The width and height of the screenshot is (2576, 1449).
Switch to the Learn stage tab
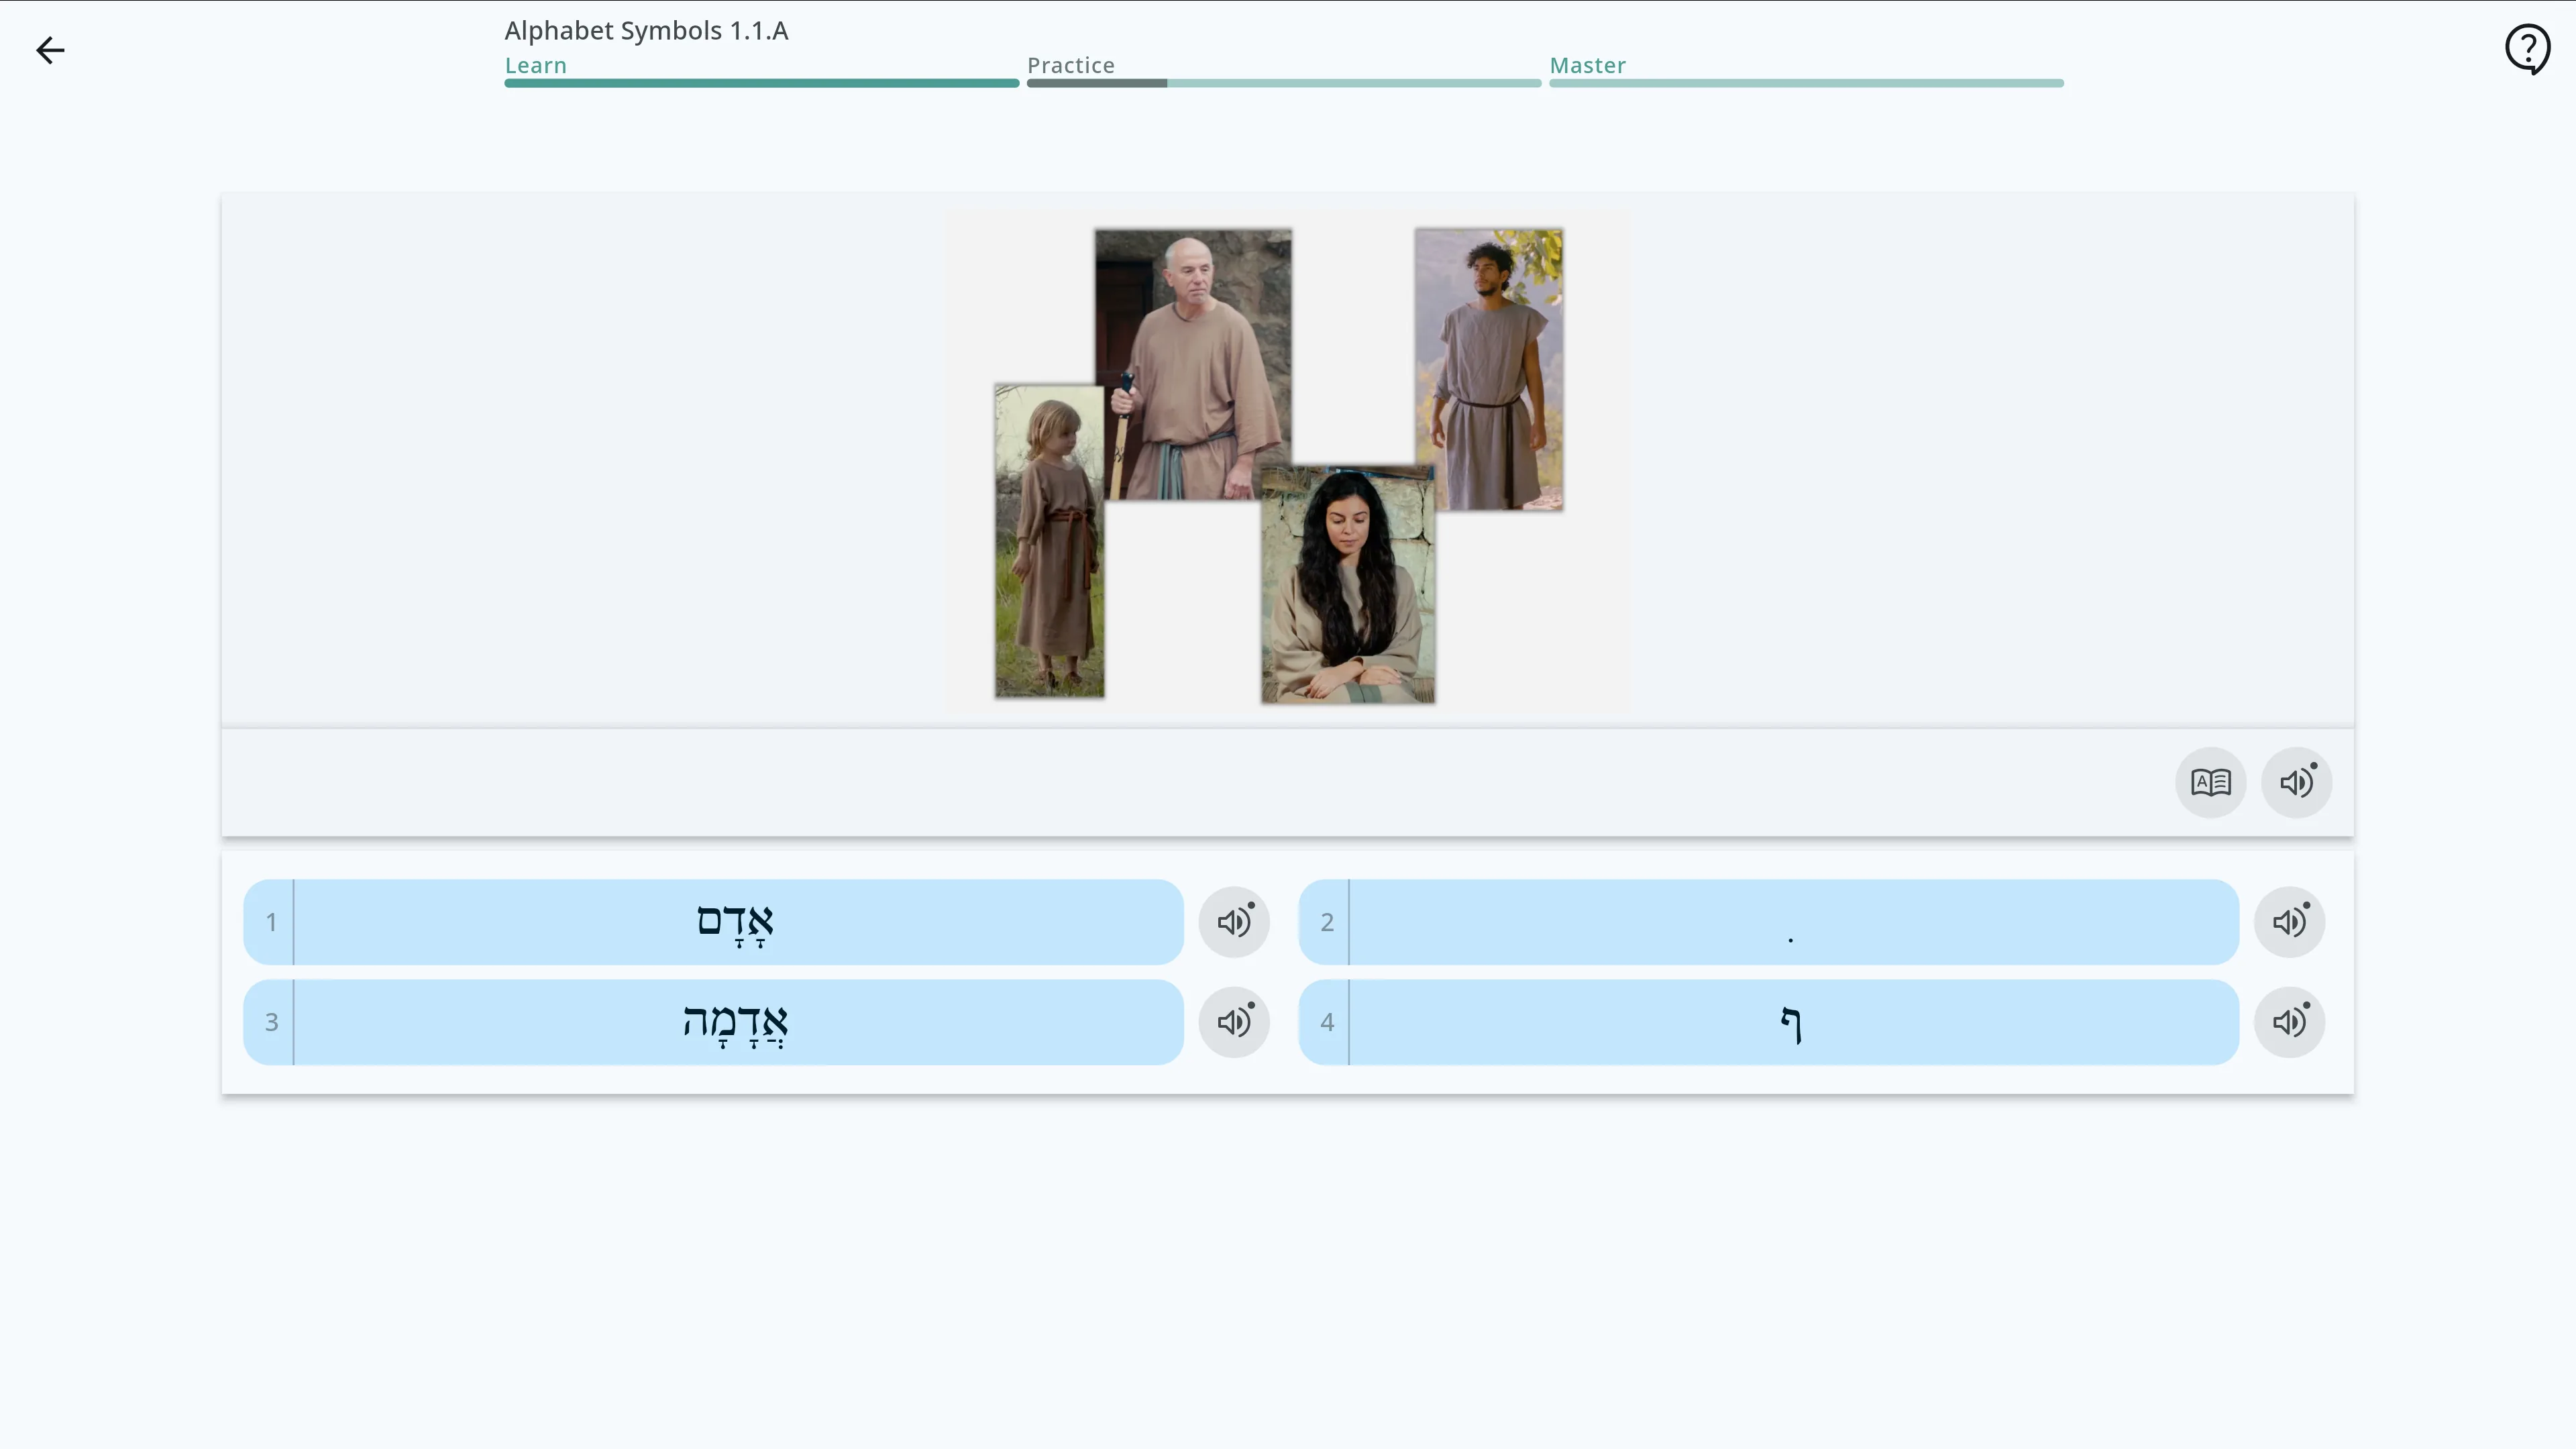pyautogui.click(x=535, y=65)
